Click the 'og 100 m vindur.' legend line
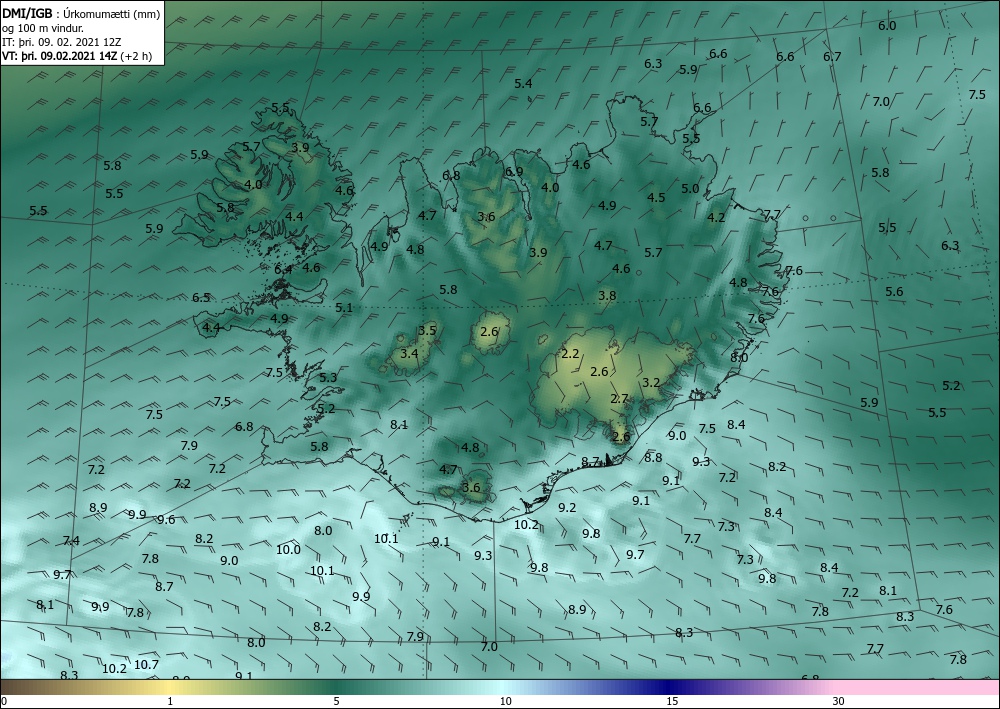The height and width of the screenshot is (709, 1000). pos(43,28)
